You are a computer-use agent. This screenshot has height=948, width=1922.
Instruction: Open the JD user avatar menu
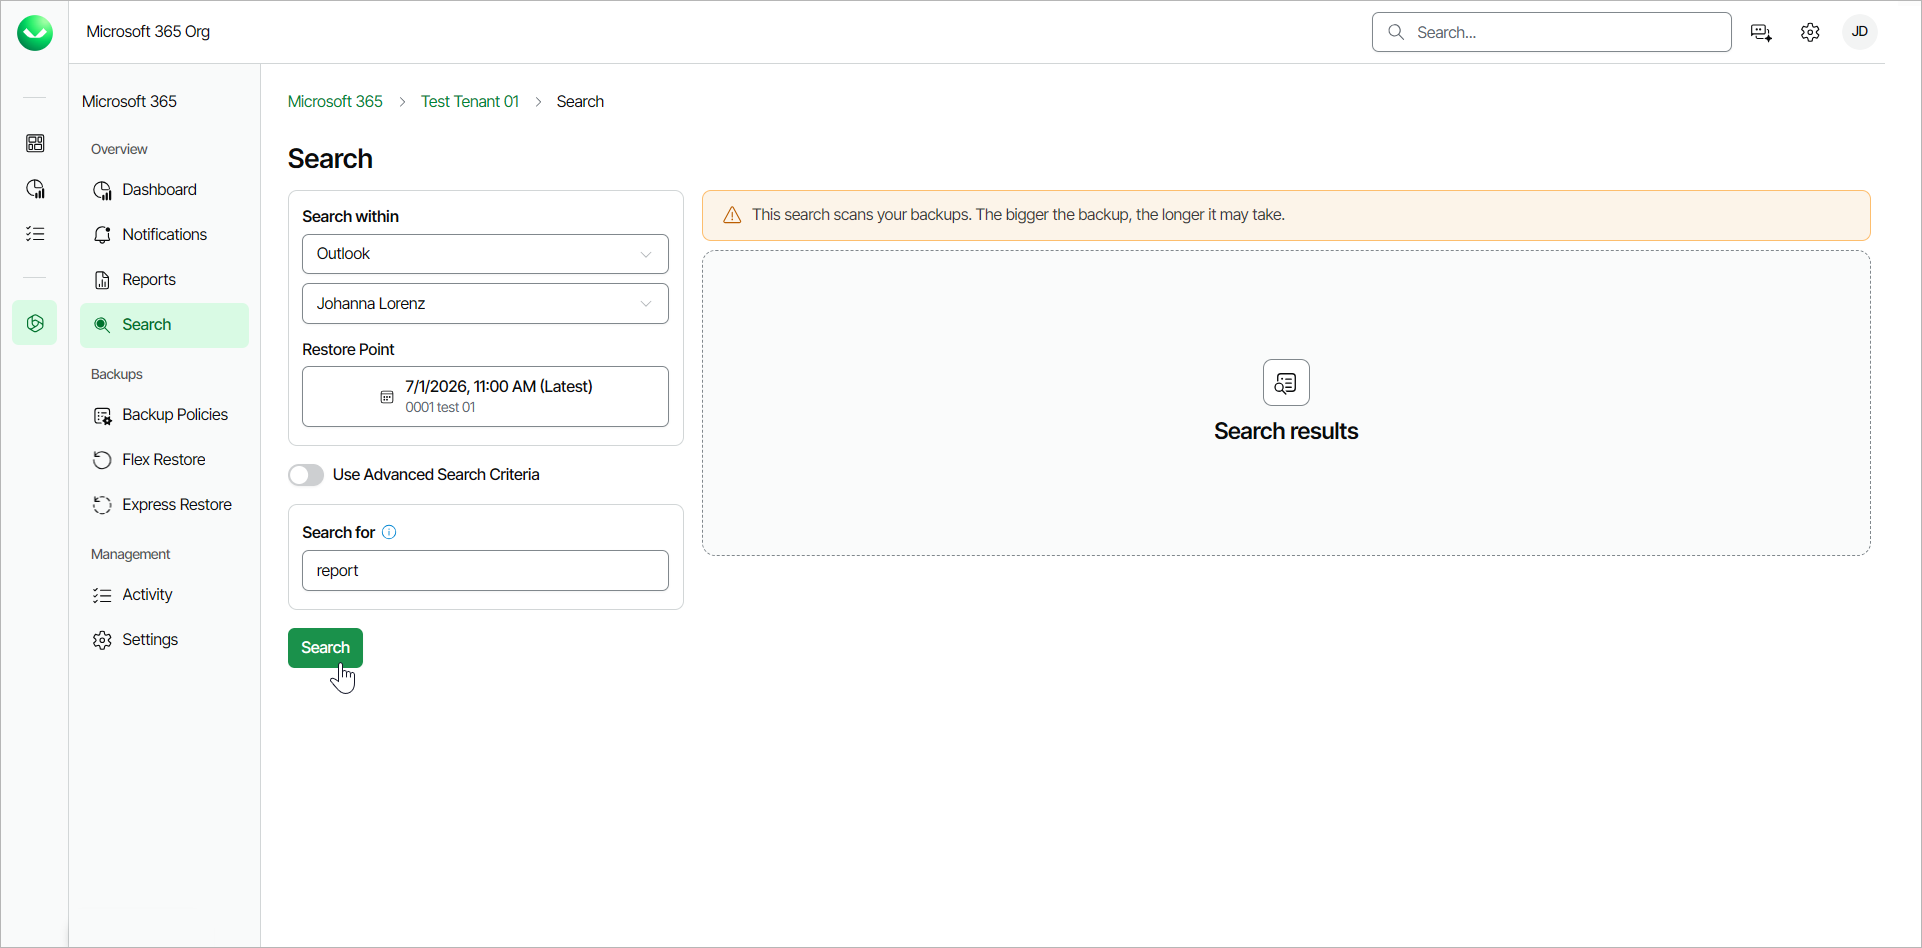1860,32
